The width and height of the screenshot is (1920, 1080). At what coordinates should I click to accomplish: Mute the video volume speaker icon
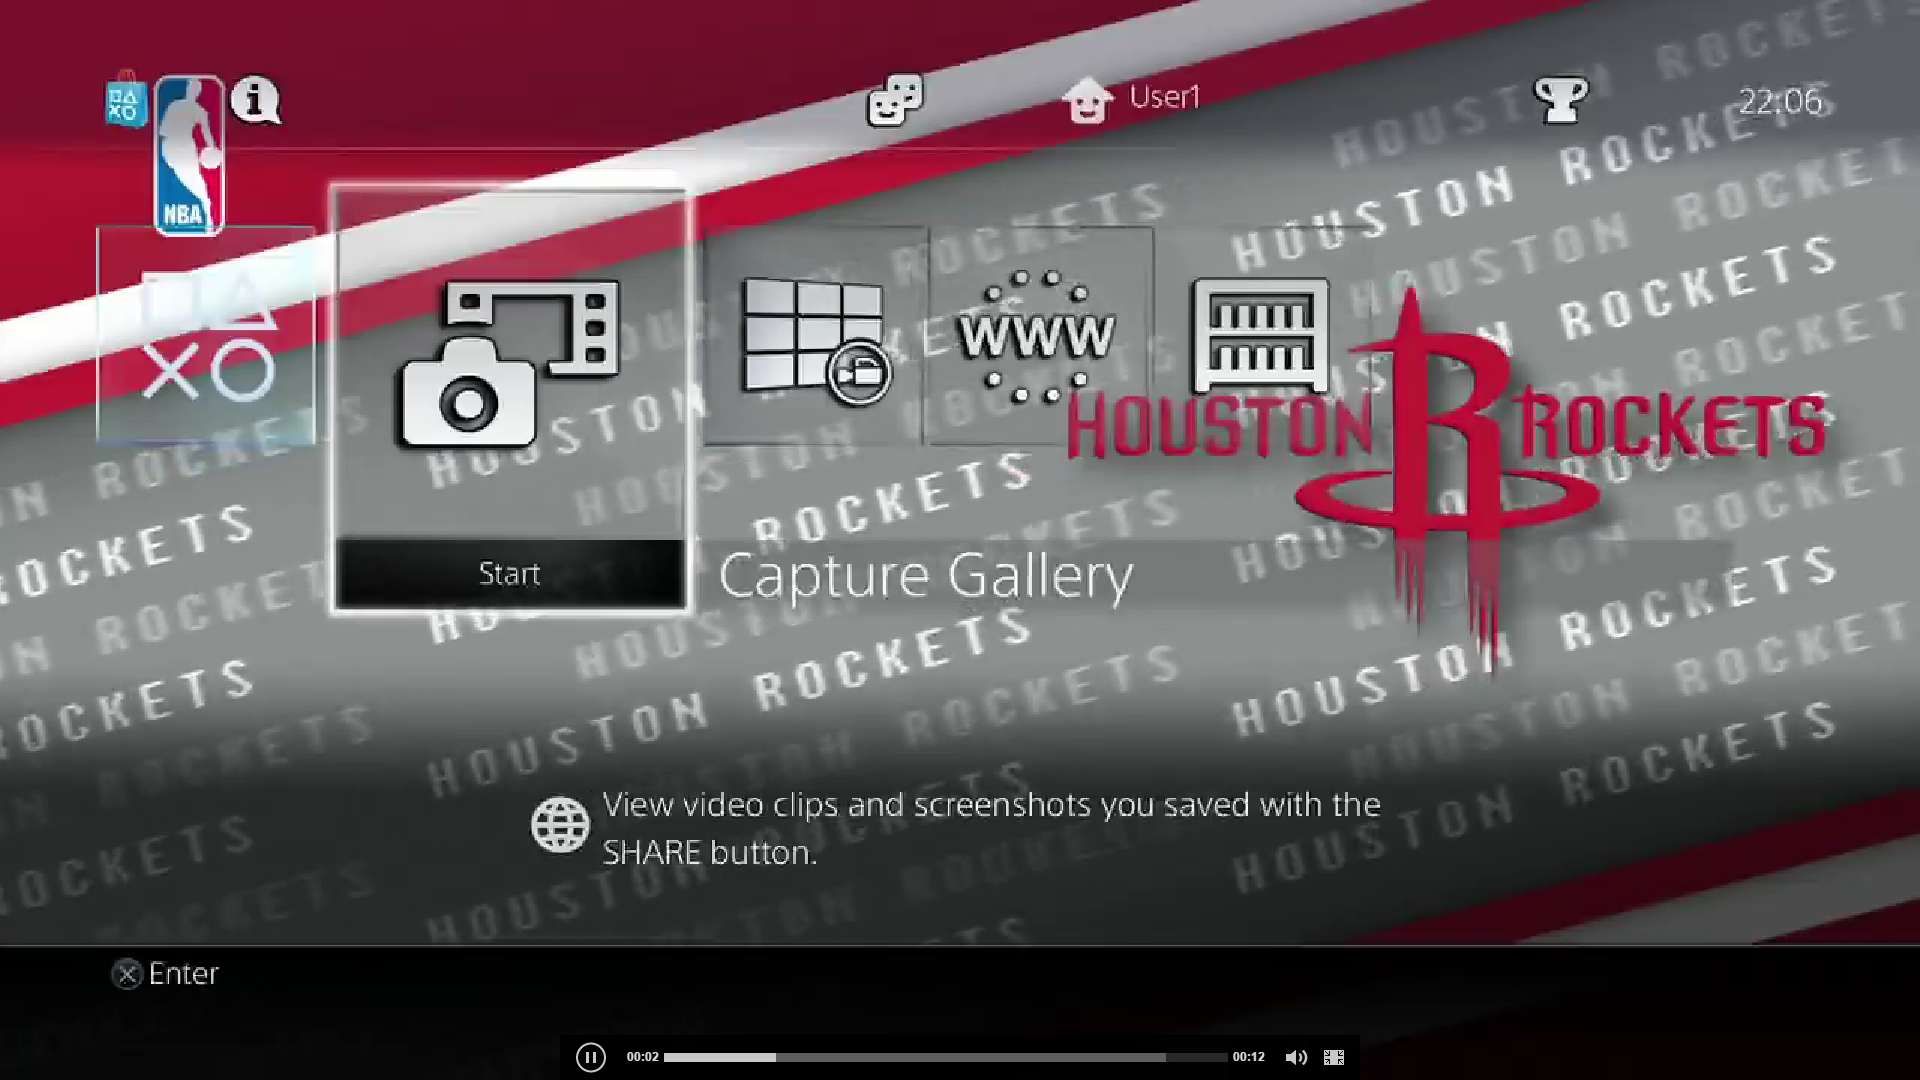coord(1297,1056)
